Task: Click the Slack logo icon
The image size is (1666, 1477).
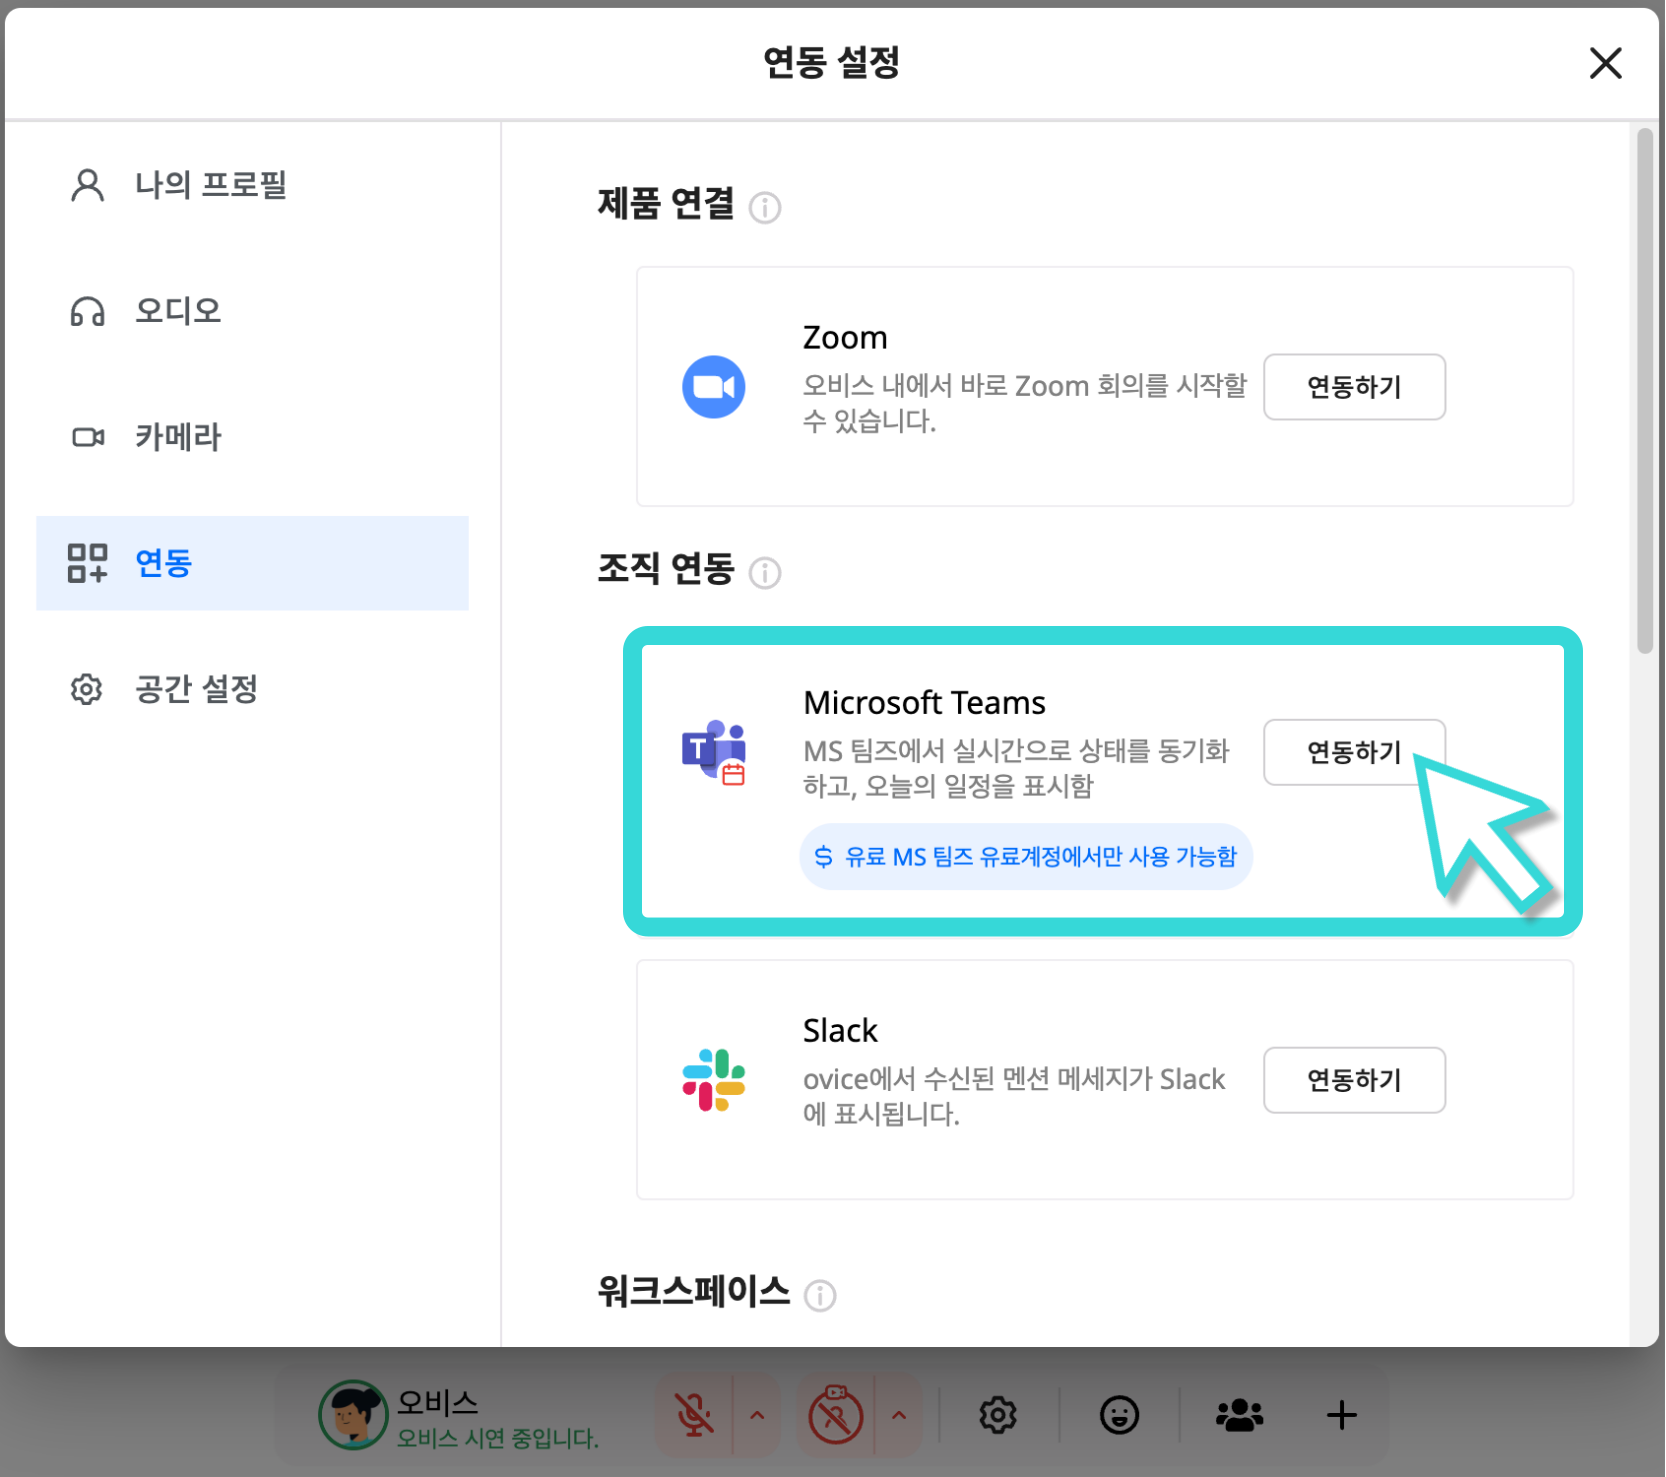Action: pos(714,1080)
